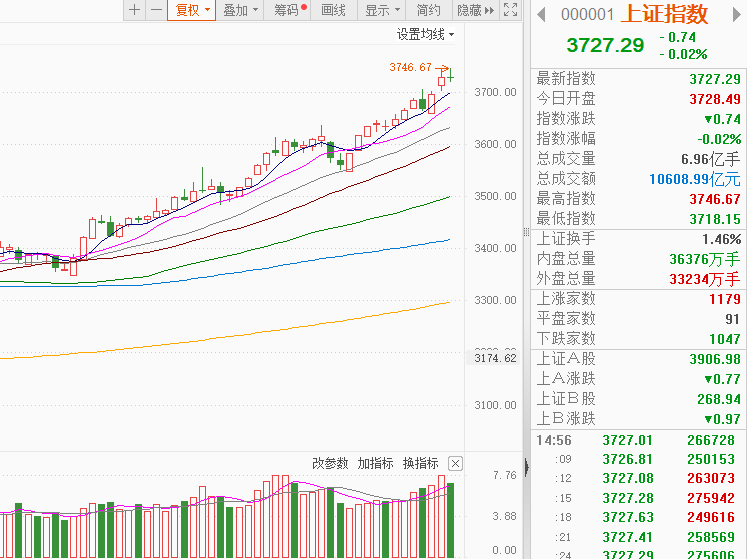Open 设置均线 moving average settings
This screenshot has height=559, width=747.
[424, 34]
